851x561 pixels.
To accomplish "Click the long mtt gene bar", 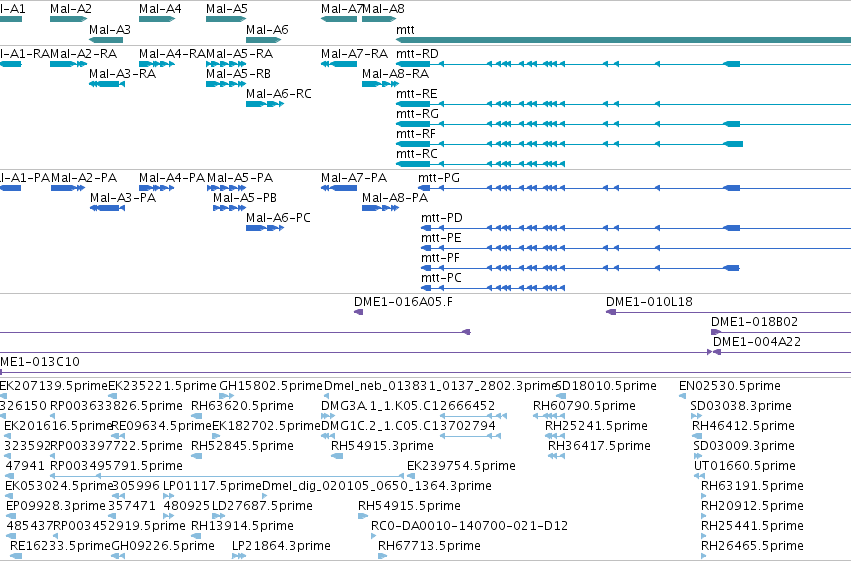I will click(623, 40).
